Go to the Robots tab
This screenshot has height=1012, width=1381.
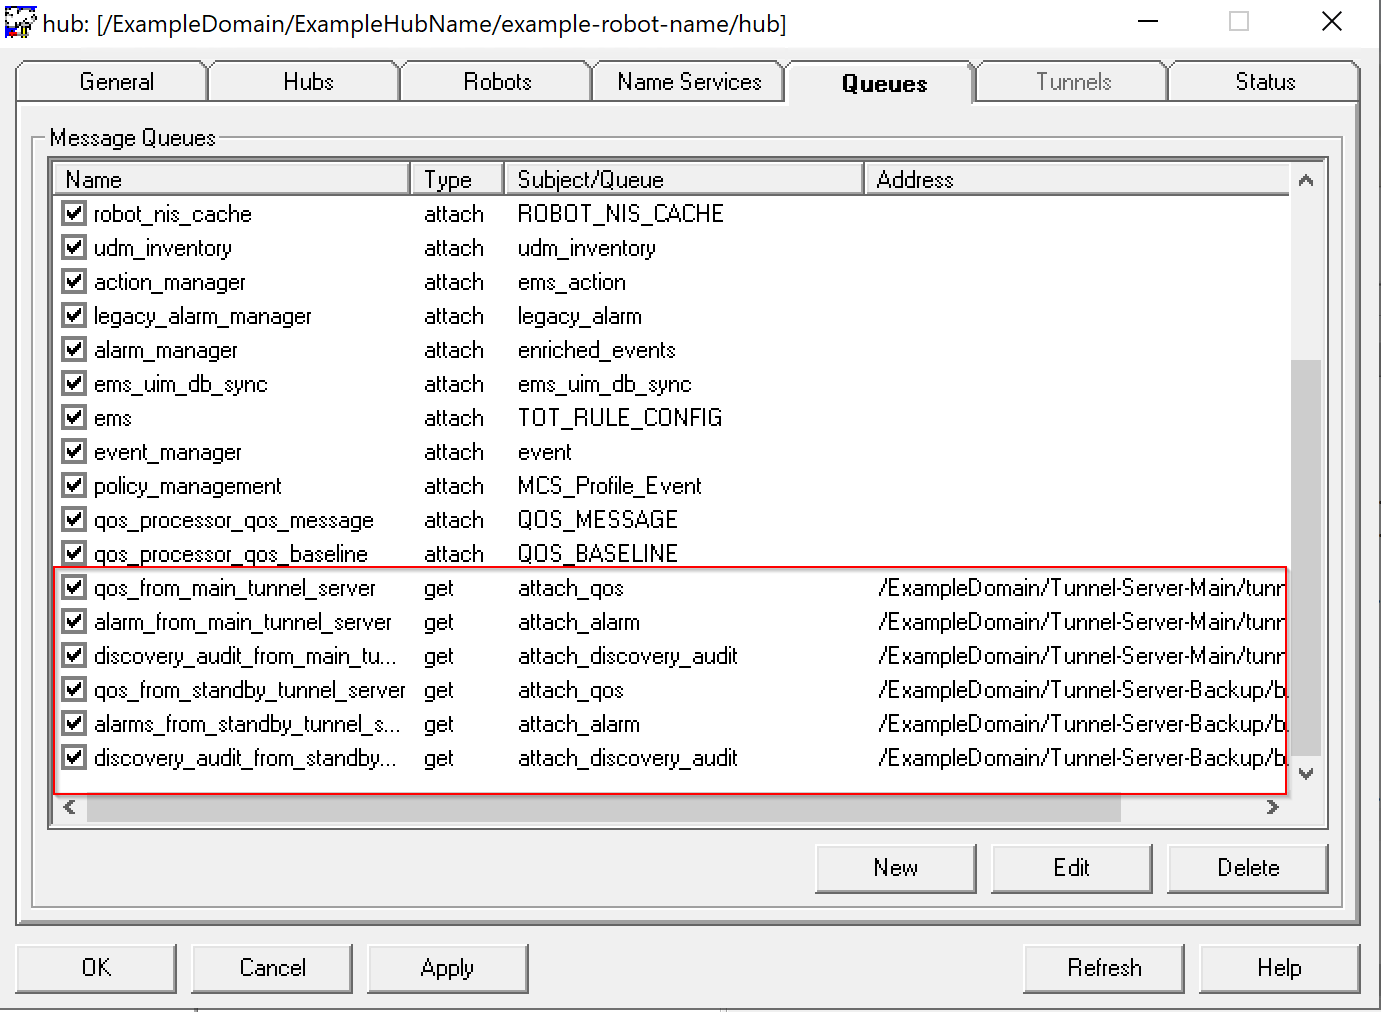point(497,82)
